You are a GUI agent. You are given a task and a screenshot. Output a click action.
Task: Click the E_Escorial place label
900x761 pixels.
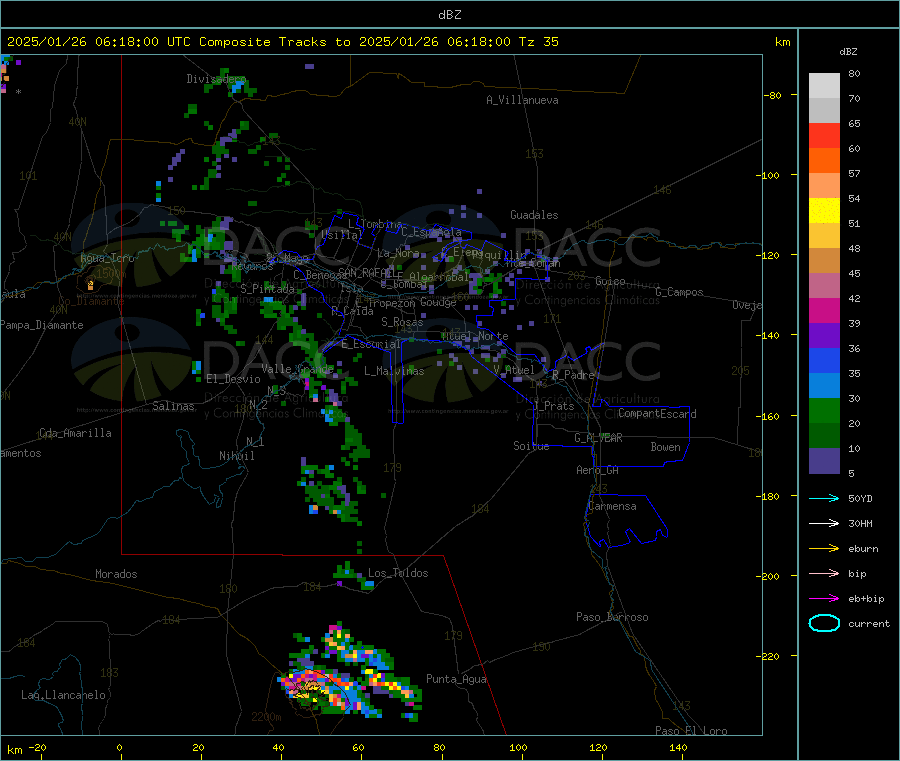click(x=370, y=344)
